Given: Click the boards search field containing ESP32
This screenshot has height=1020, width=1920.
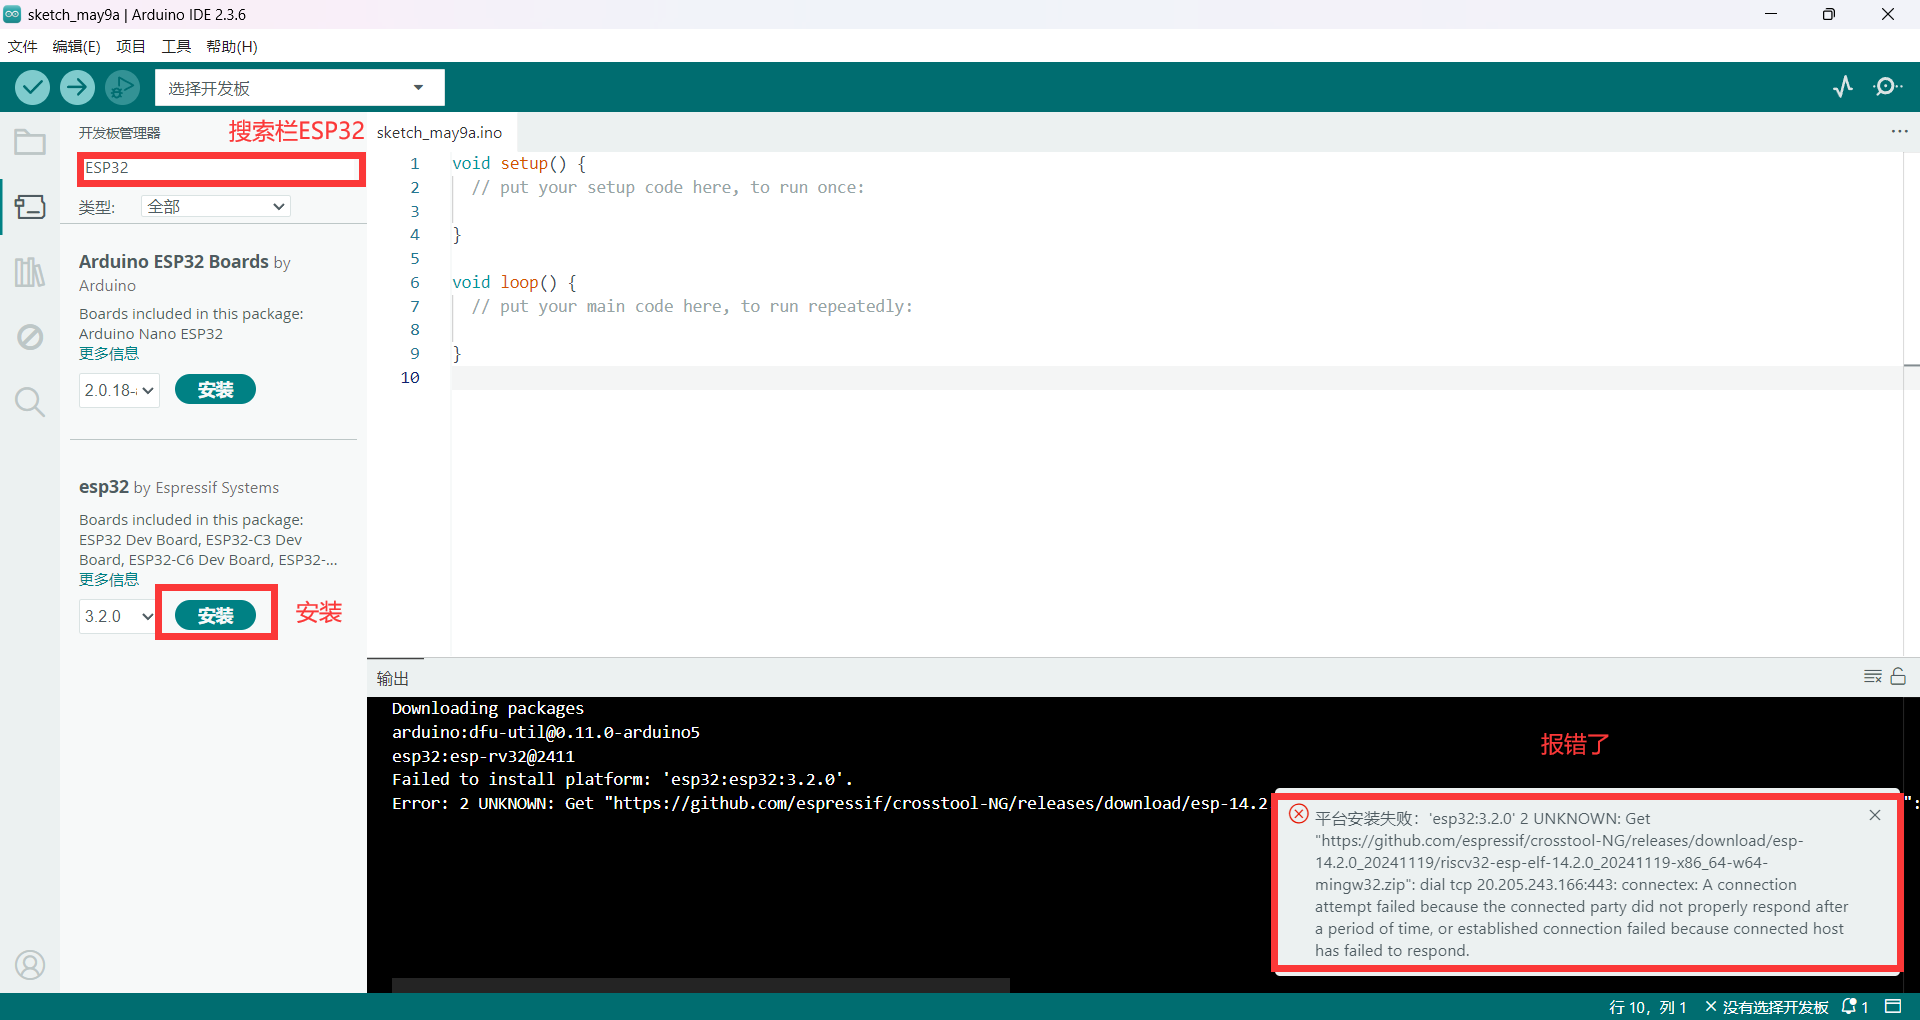Looking at the screenshot, I should click(x=220, y=168).
